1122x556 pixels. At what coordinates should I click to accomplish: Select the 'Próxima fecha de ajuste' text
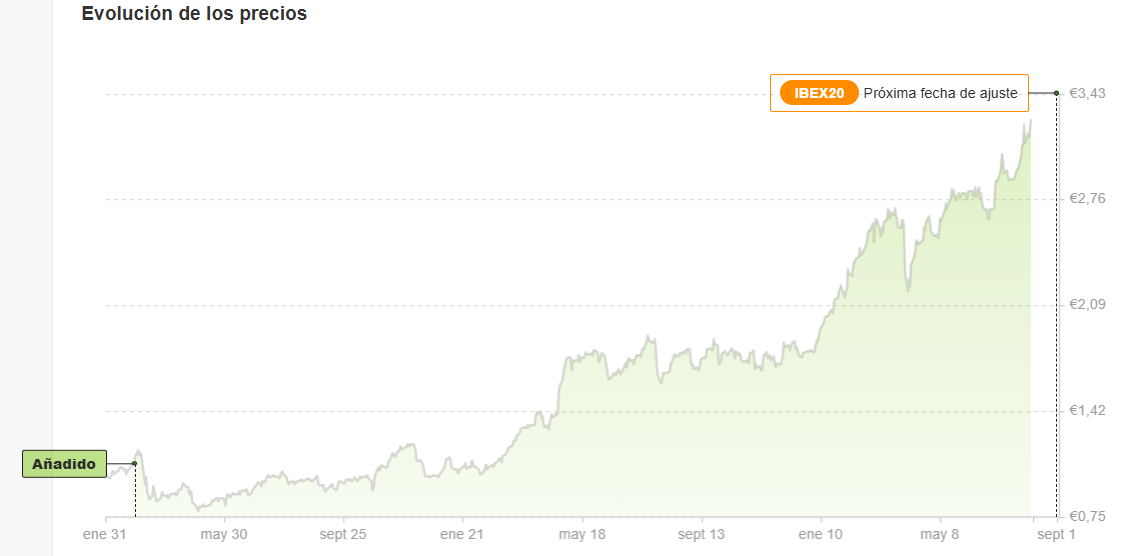pyautogui.click(x=940, y=93)
